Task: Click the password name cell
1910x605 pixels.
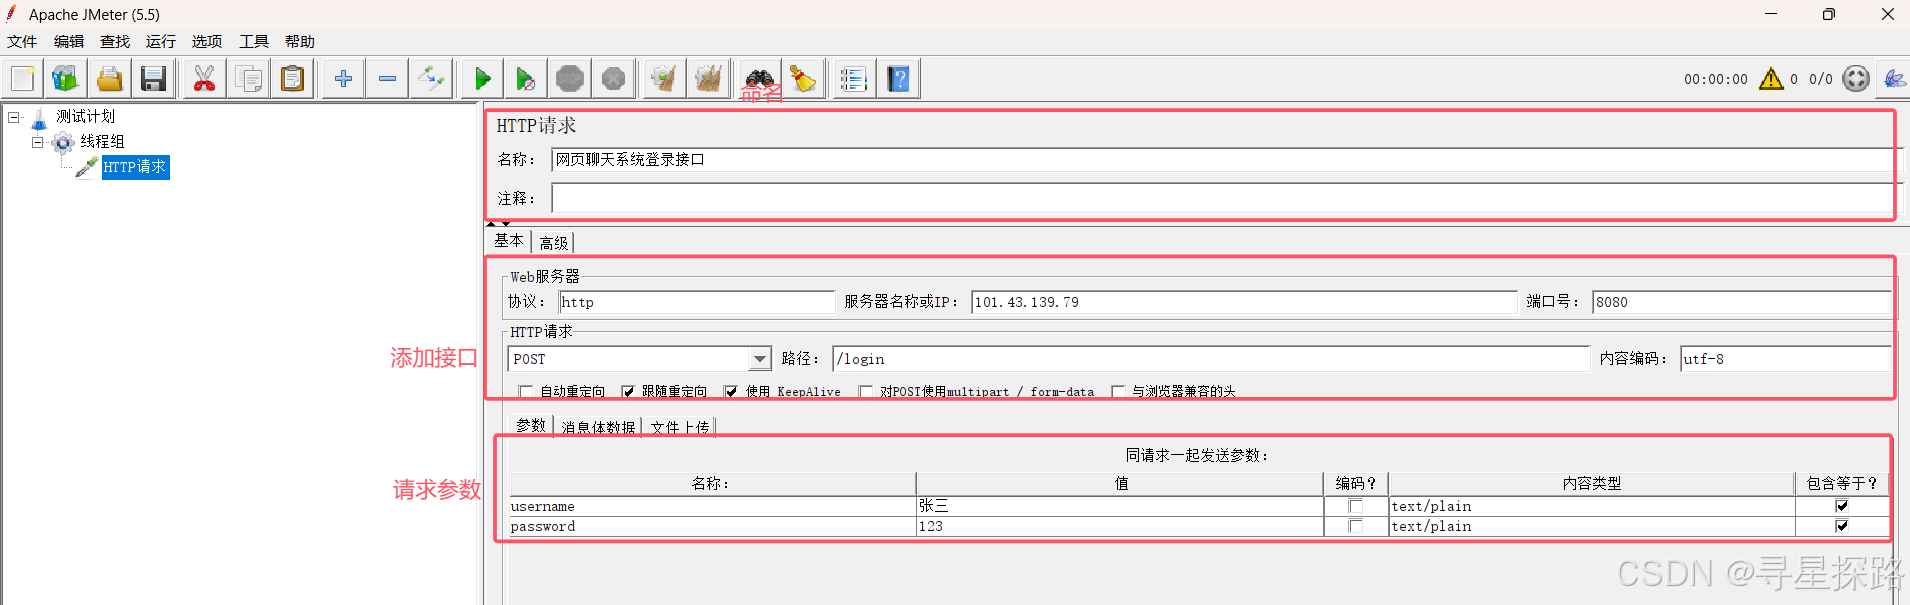Action: click(712, 526)
